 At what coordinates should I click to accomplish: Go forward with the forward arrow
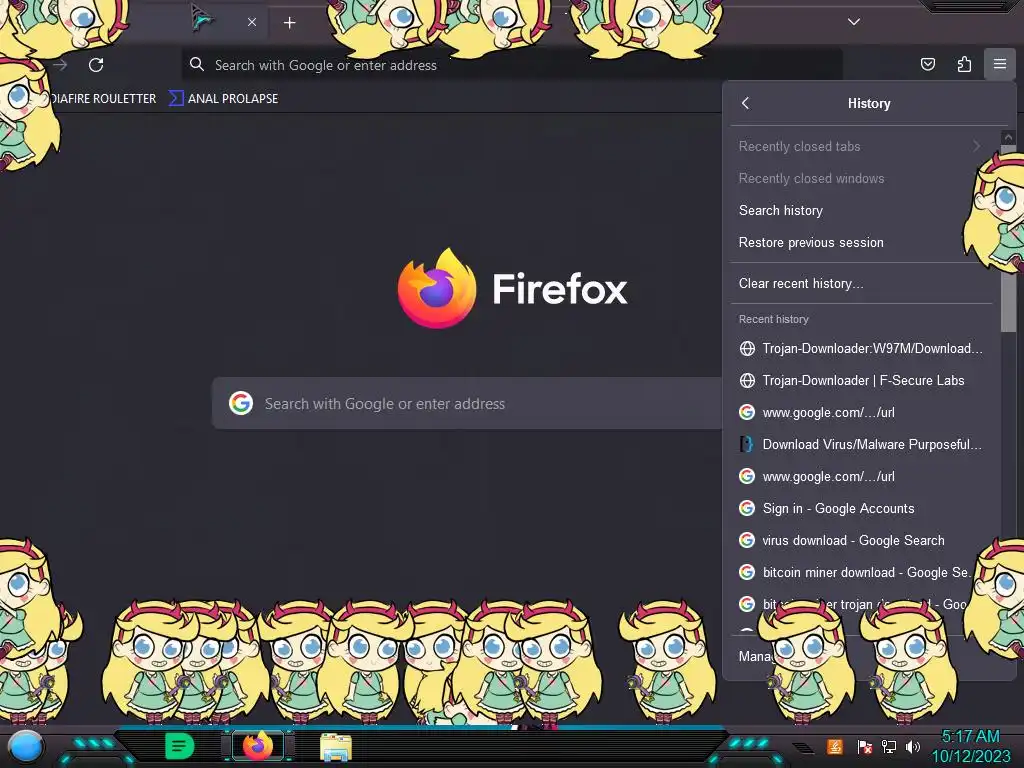click(60, 65)
